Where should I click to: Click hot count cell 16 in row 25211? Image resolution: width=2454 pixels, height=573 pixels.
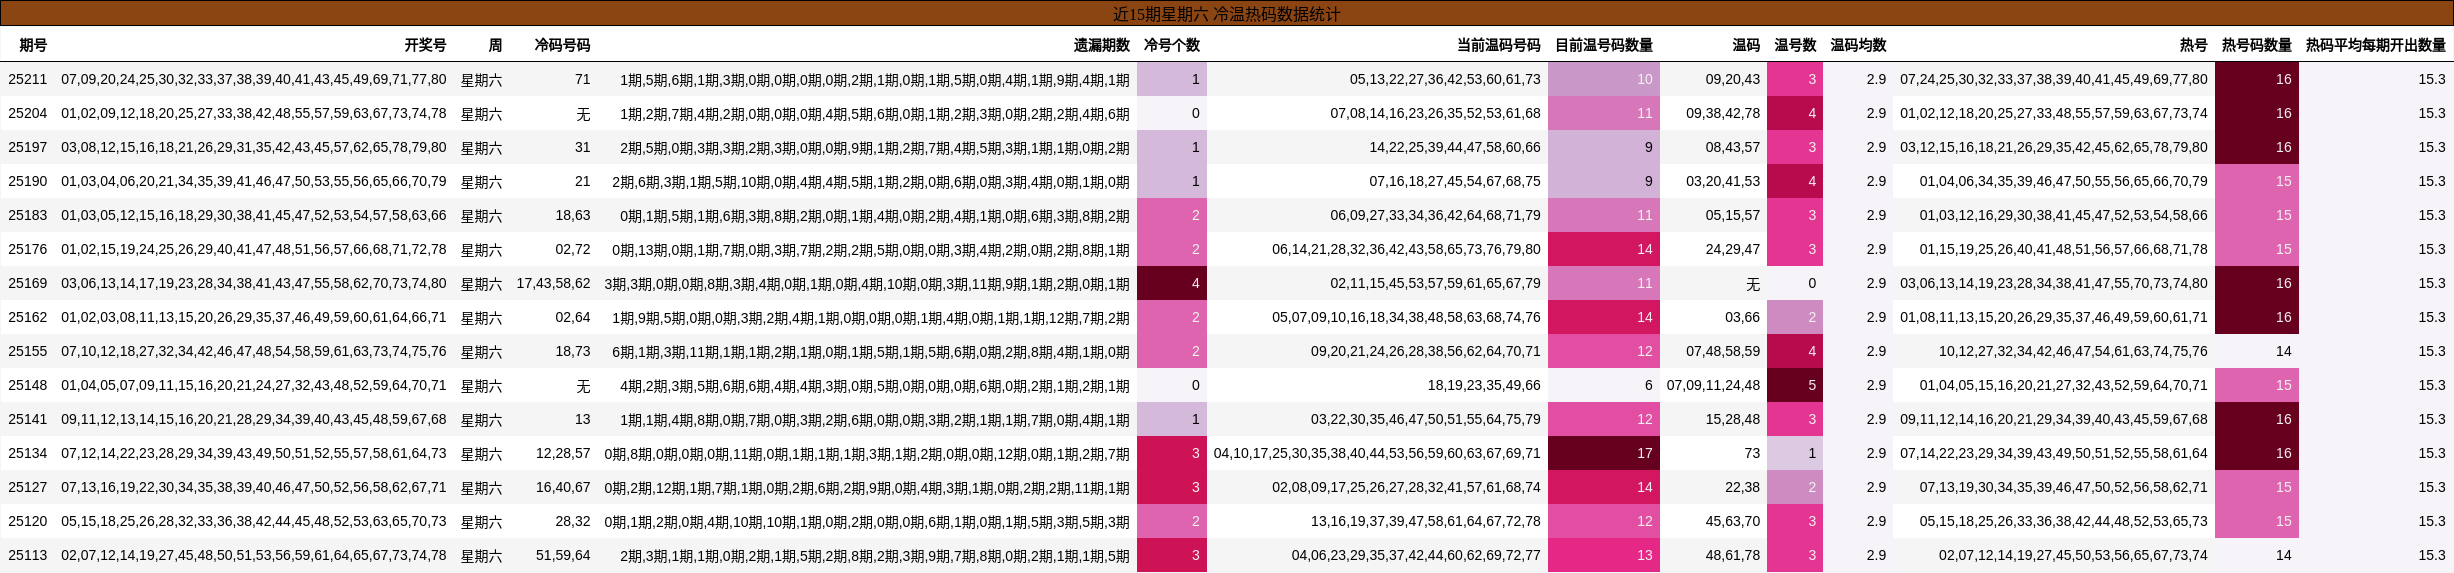pos(2257,79)
